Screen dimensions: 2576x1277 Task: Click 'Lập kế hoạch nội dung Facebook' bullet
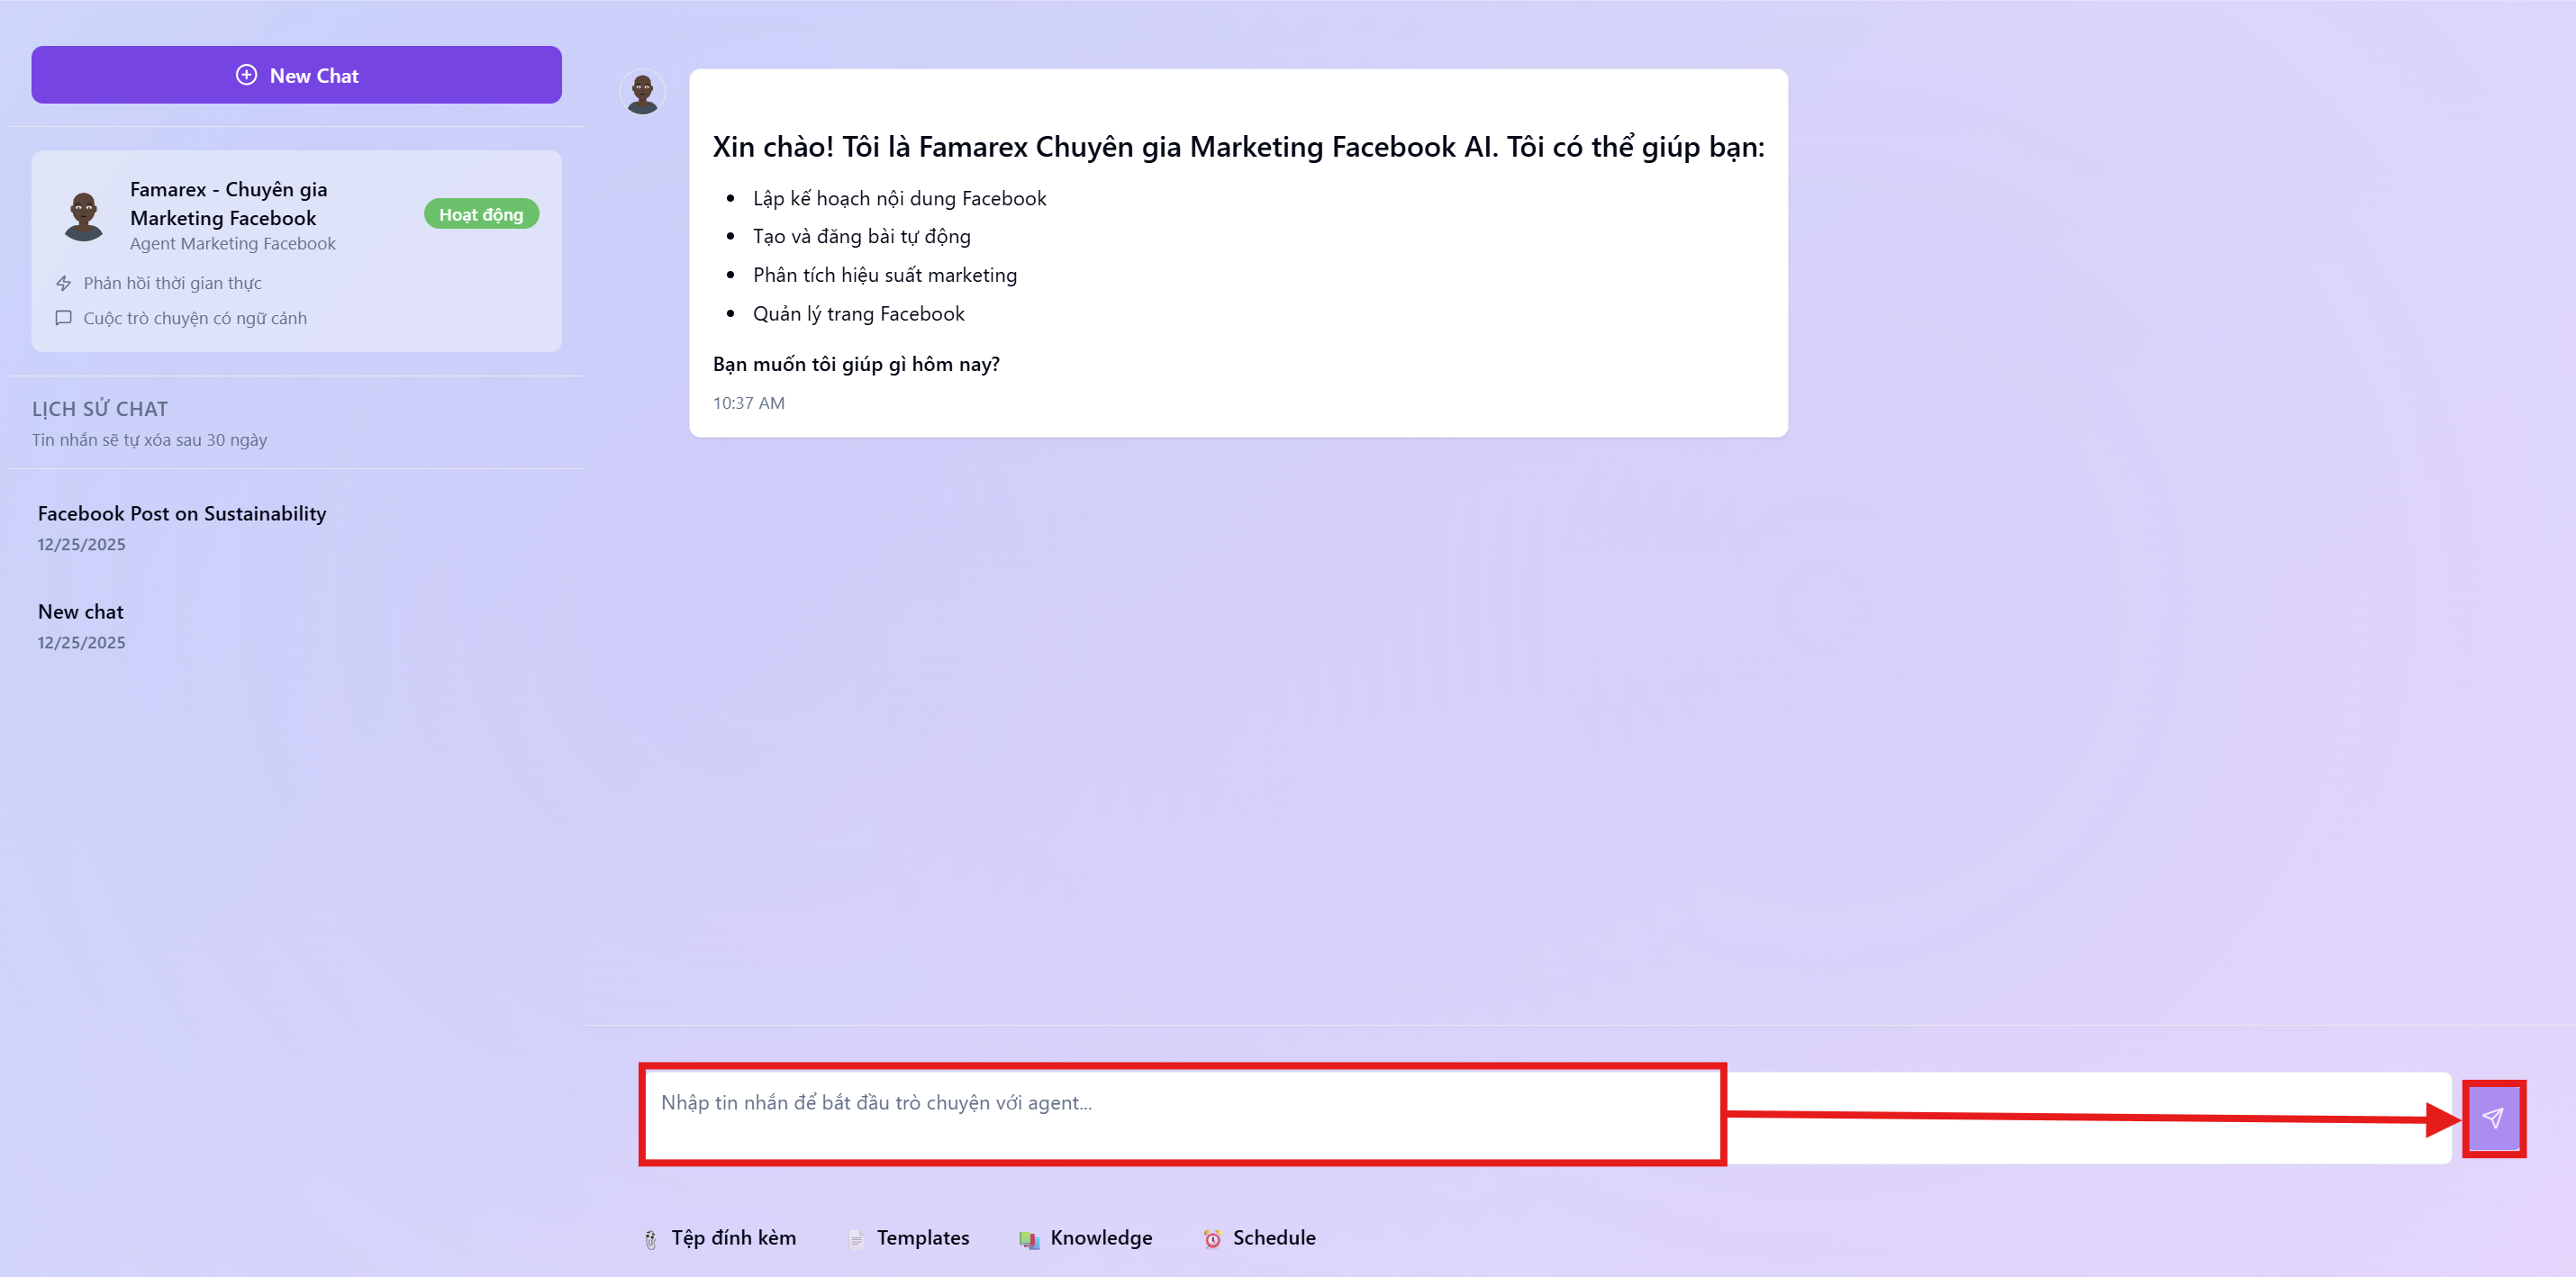coord(899,198)
